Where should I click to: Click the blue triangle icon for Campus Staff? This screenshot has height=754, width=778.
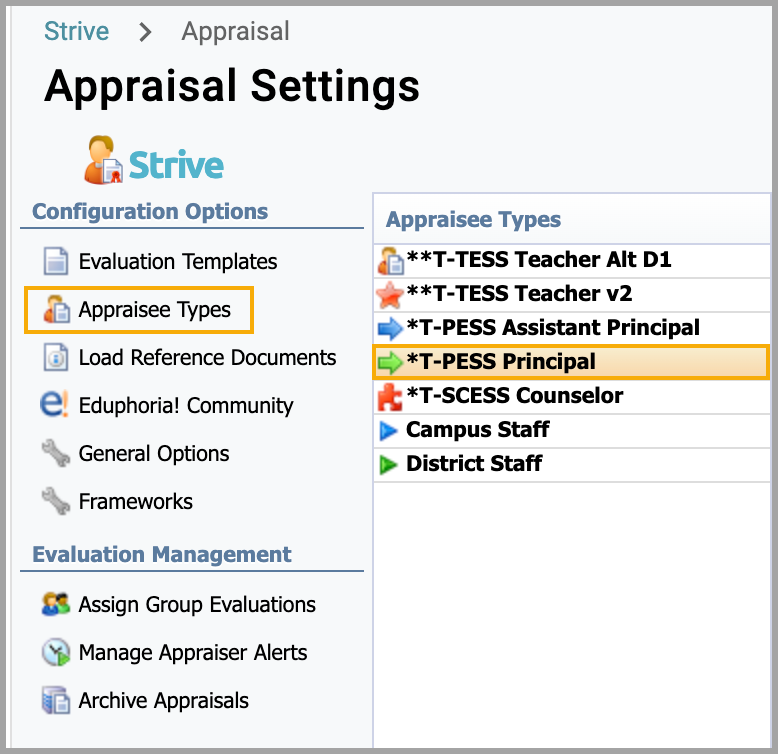coord(388,431)
